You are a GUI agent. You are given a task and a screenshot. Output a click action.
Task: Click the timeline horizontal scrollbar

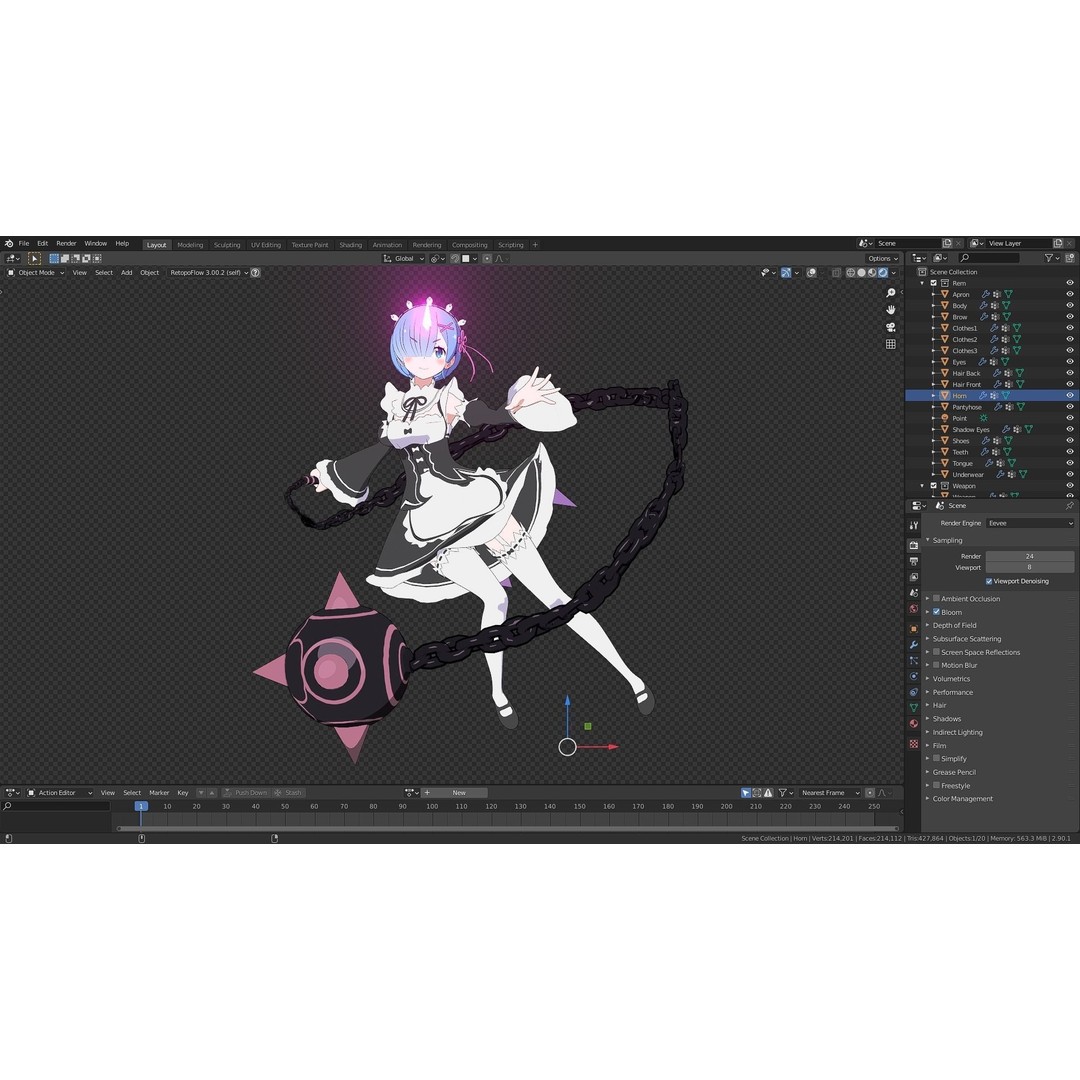point(508,829)
